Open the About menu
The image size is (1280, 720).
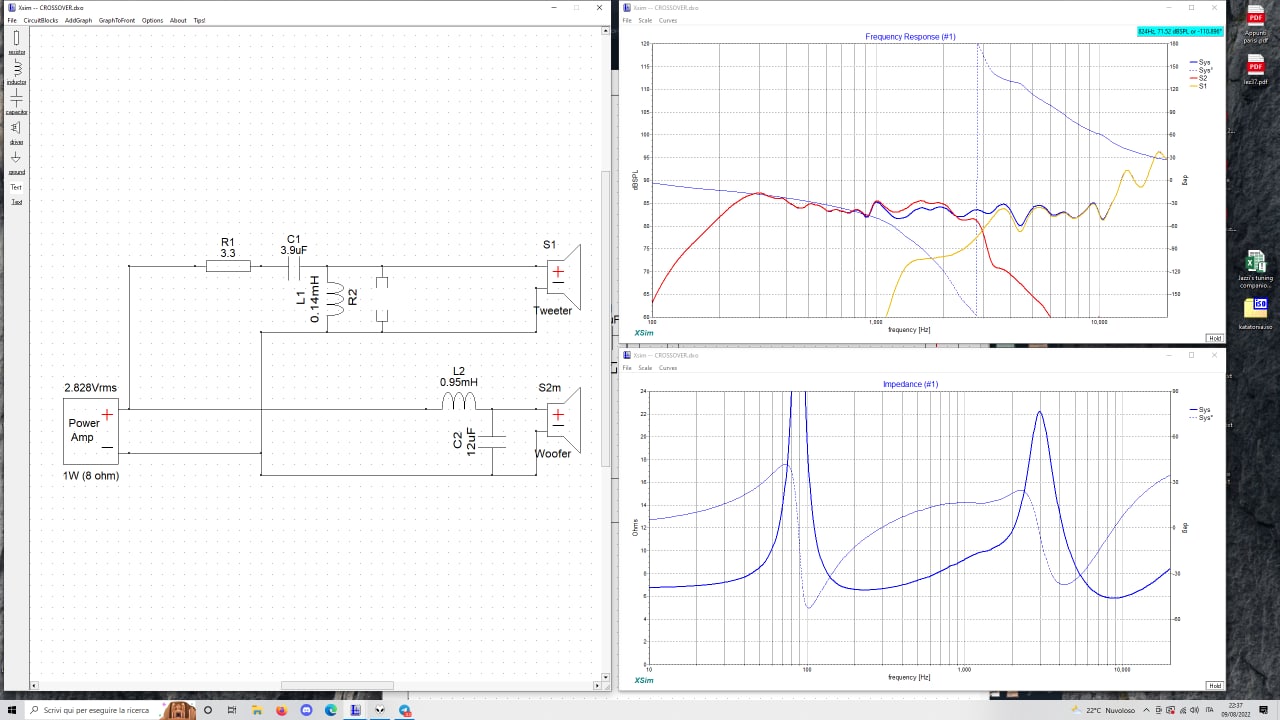click(x=178, y=20)
